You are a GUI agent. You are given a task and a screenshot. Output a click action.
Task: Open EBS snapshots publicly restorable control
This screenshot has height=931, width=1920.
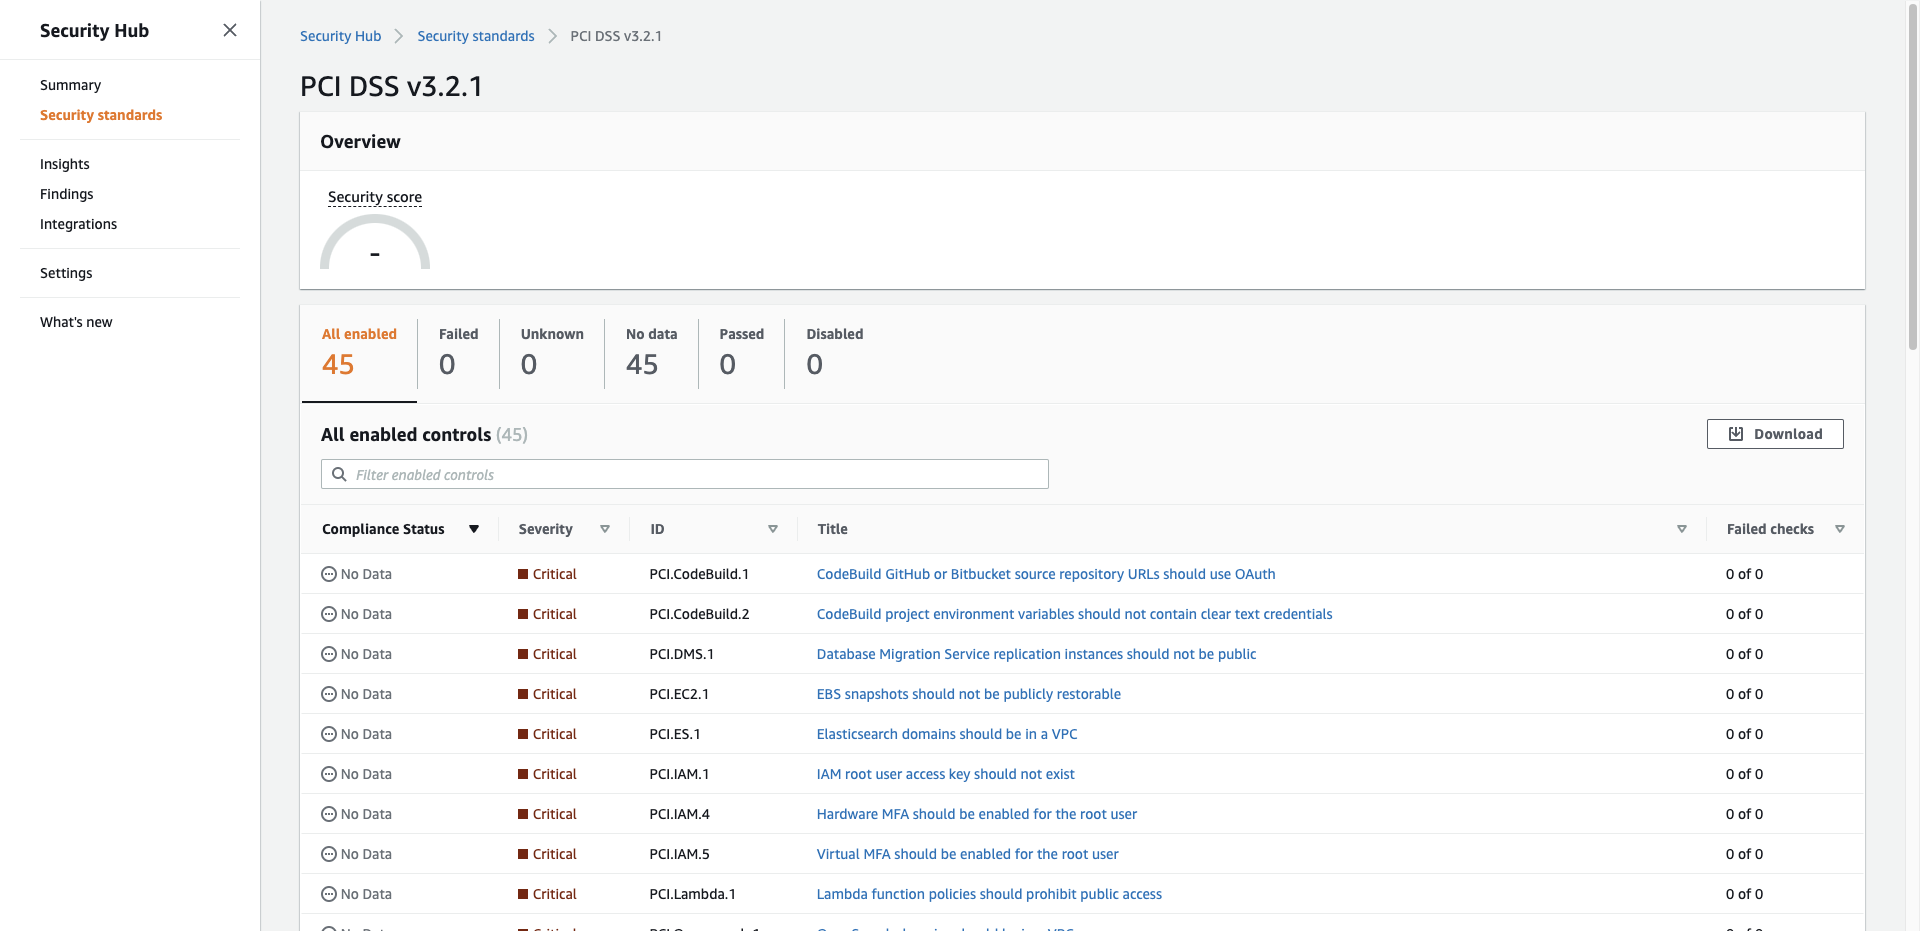(x=968, y=694)
